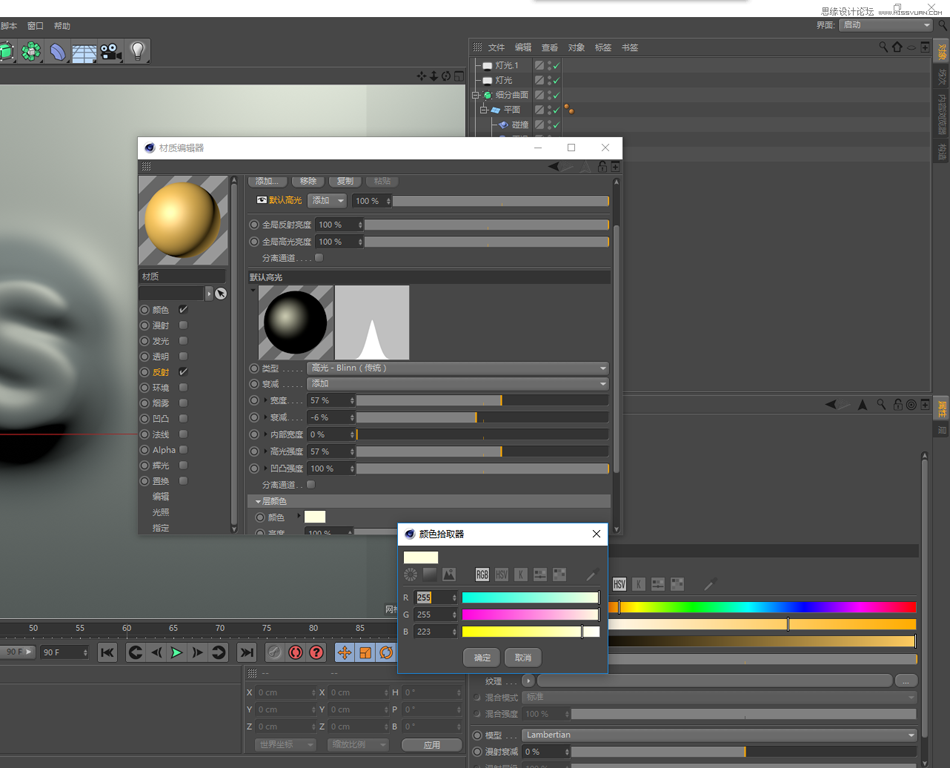Enable the 凹凸 channel checkbox
Screen dimensions: 950x768
click(x=183, y=419)
